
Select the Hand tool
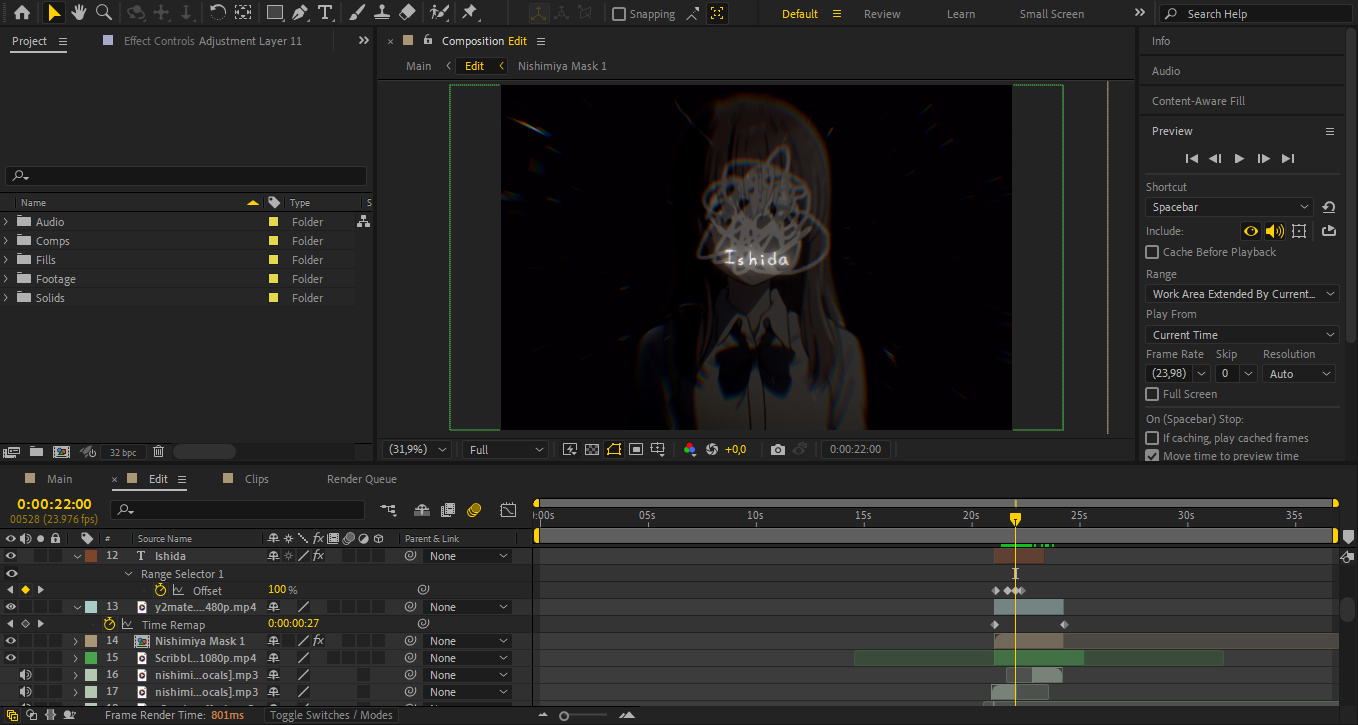click(x=79, y=13)
